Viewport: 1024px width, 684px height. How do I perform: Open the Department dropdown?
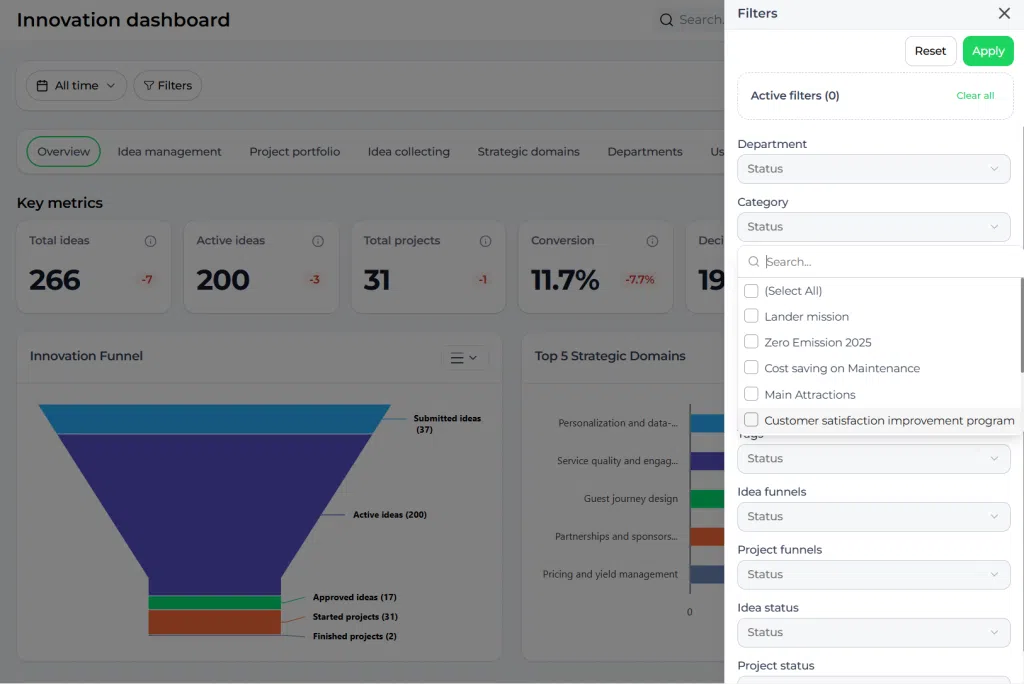[x=874, y=169]
